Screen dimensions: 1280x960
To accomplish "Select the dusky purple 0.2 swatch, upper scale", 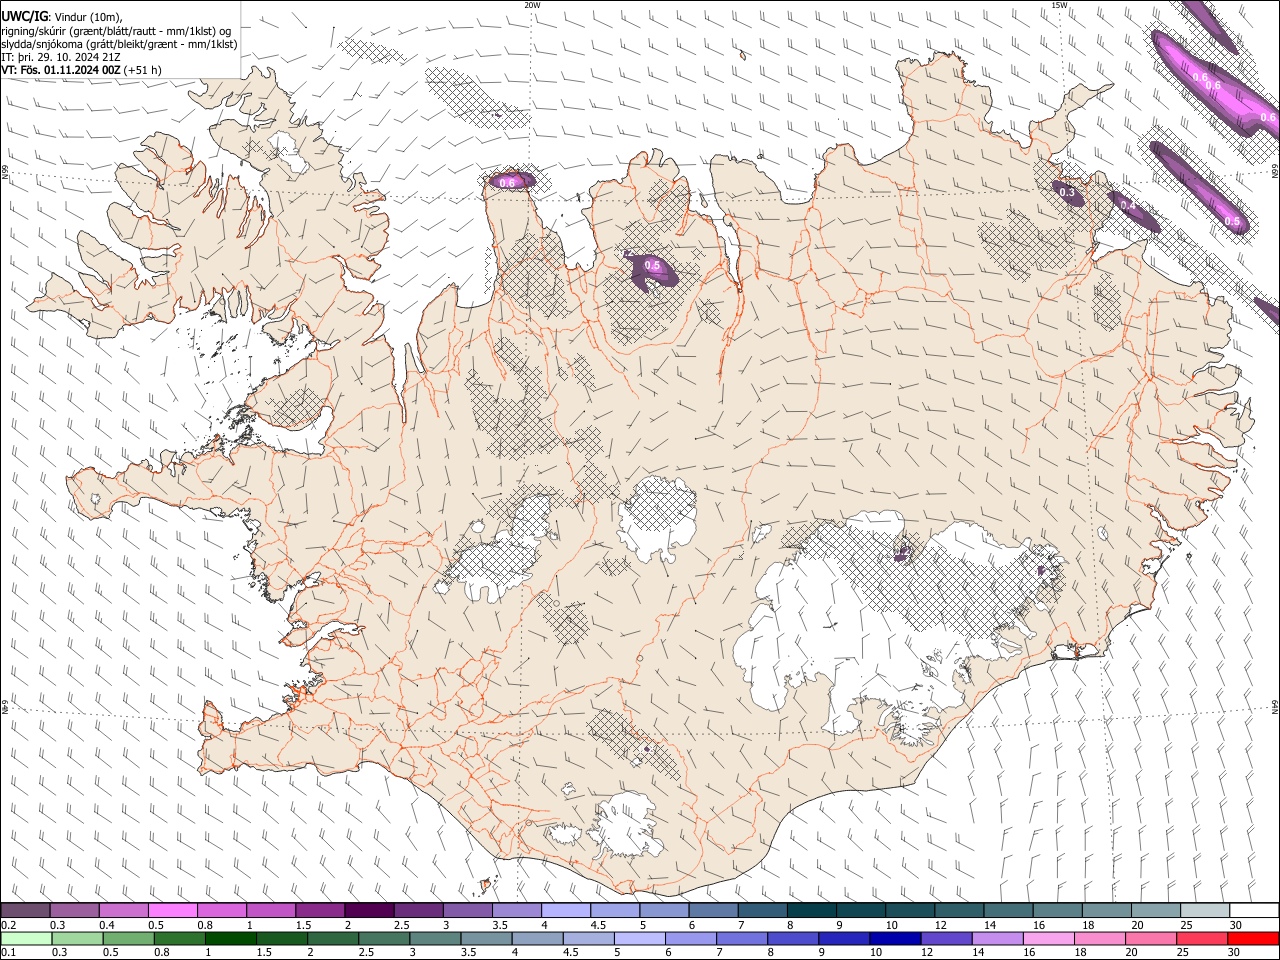I will [x=25, y=911].
